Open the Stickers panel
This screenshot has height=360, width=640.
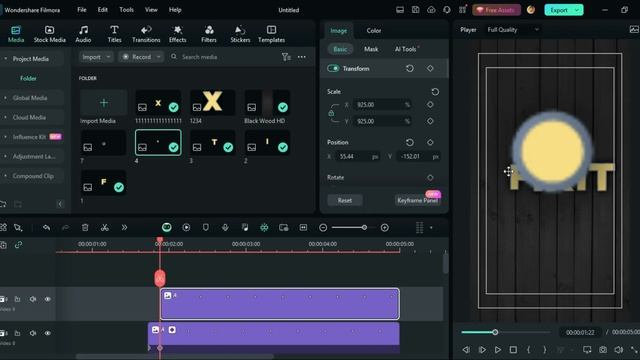[x=240, y=34]
